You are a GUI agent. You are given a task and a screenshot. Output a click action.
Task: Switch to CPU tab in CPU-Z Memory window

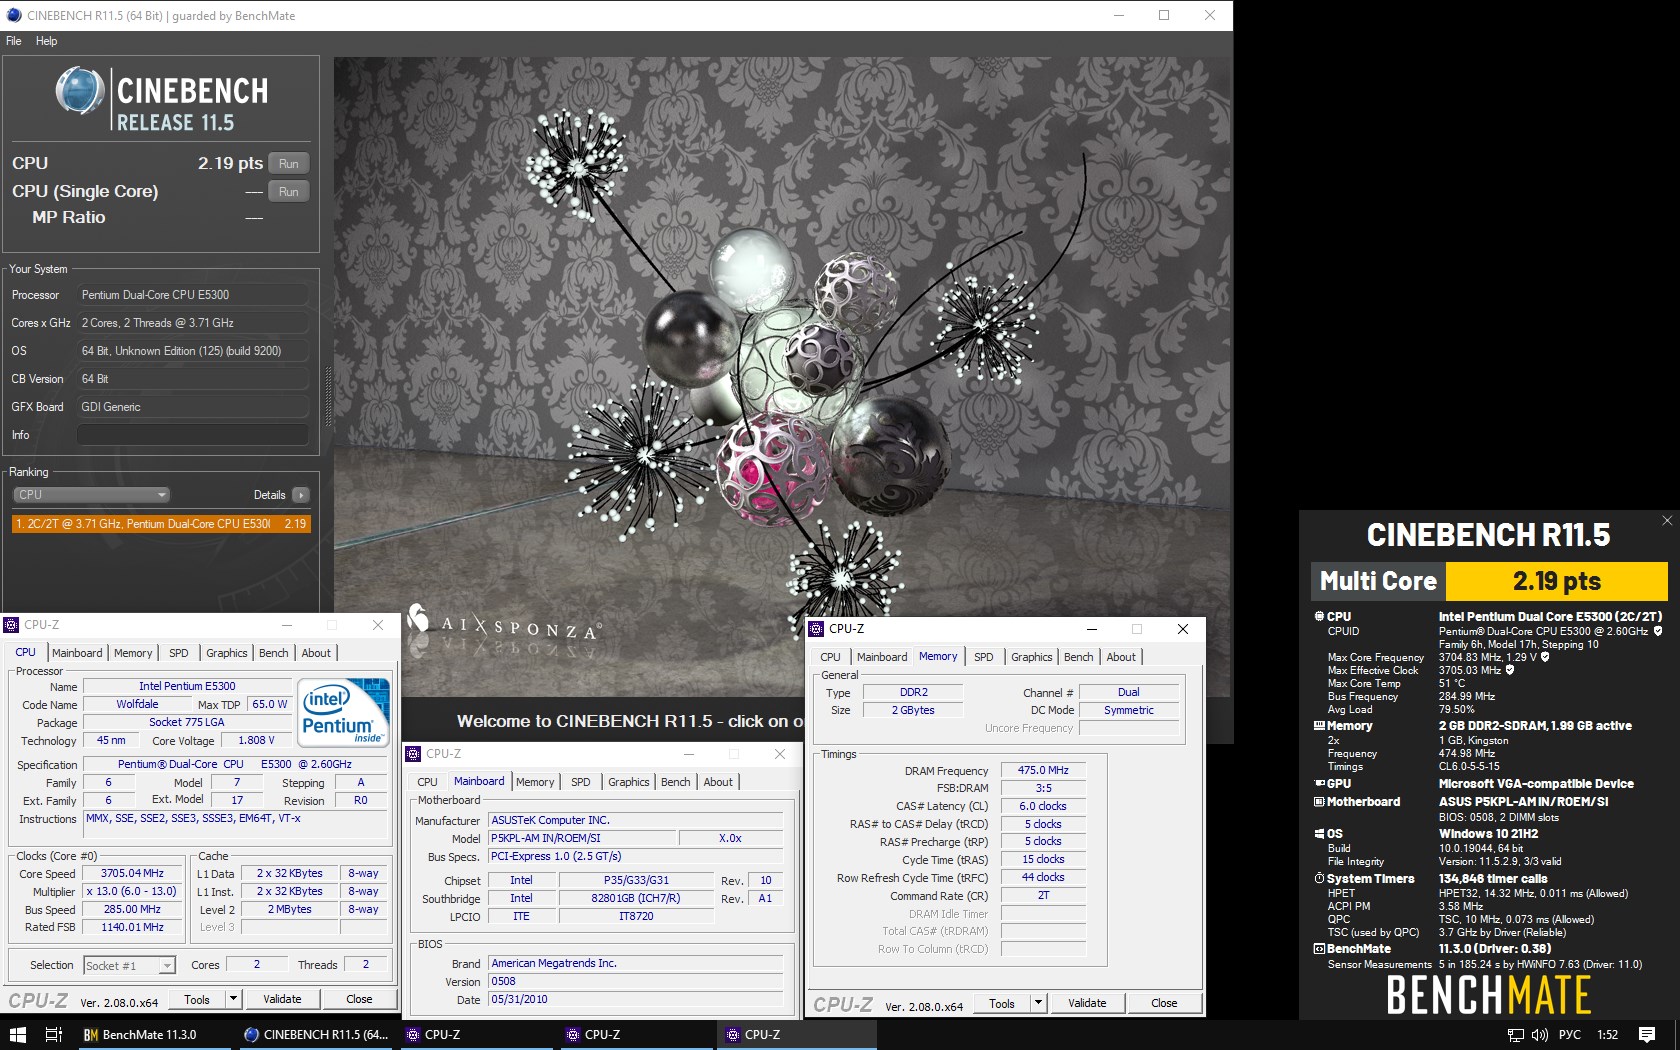(x=830, y=657)
